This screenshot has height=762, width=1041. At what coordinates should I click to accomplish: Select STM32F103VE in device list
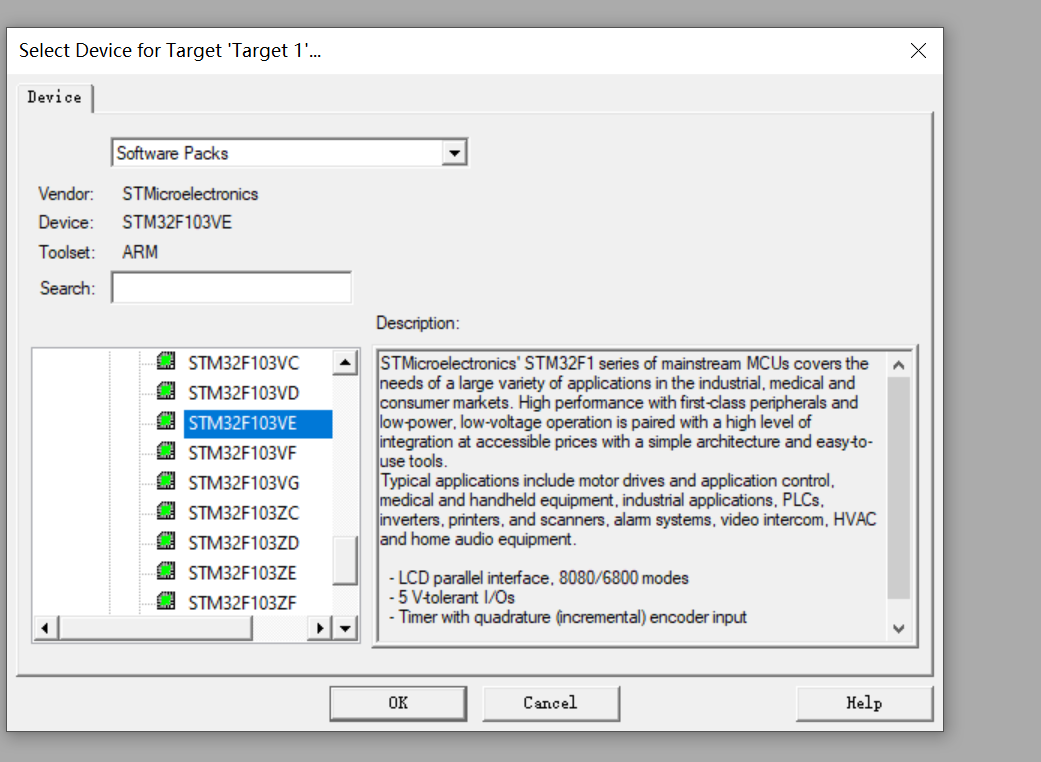coord(243,422)
